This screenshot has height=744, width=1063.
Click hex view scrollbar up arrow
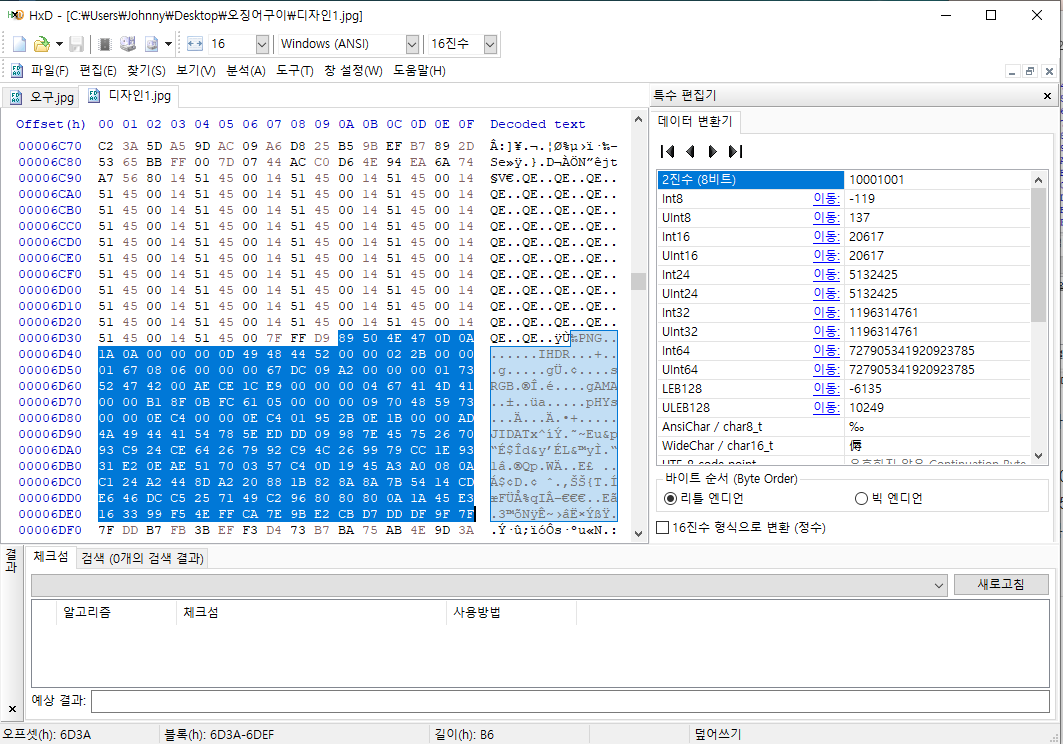pyautogui.click(x=638, y=119)
